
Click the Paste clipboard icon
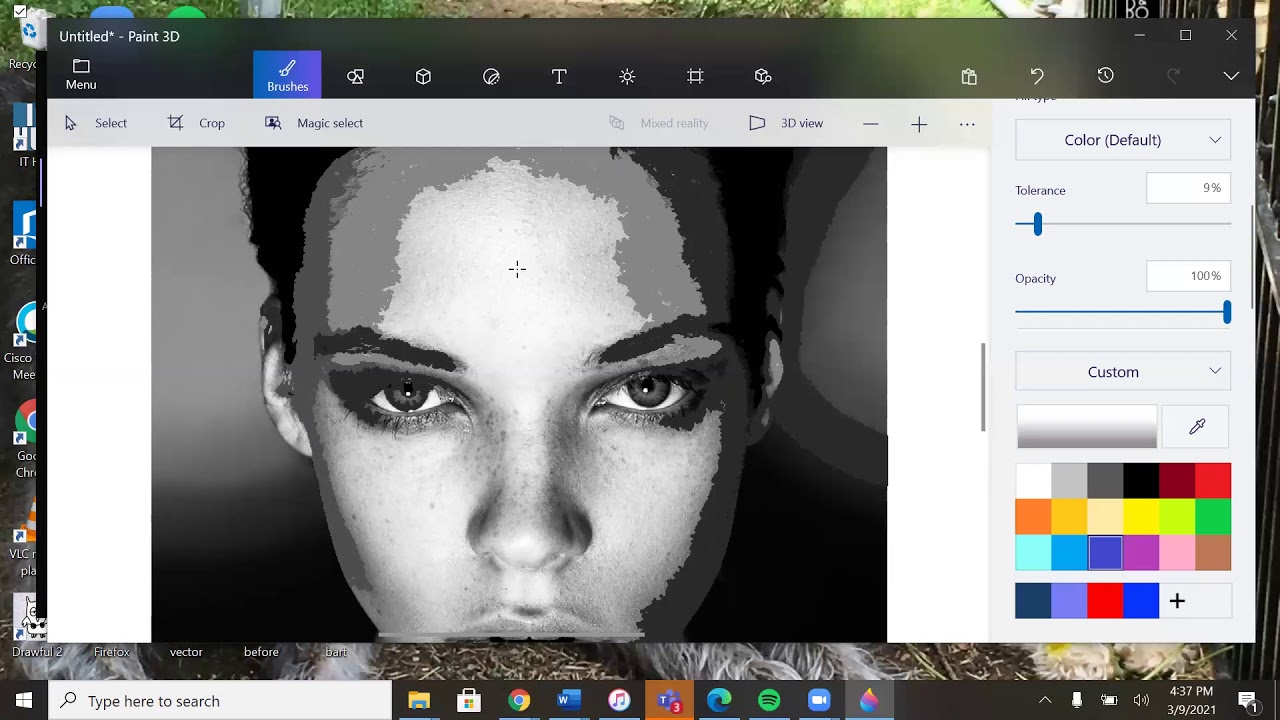(x=969, y=76)
